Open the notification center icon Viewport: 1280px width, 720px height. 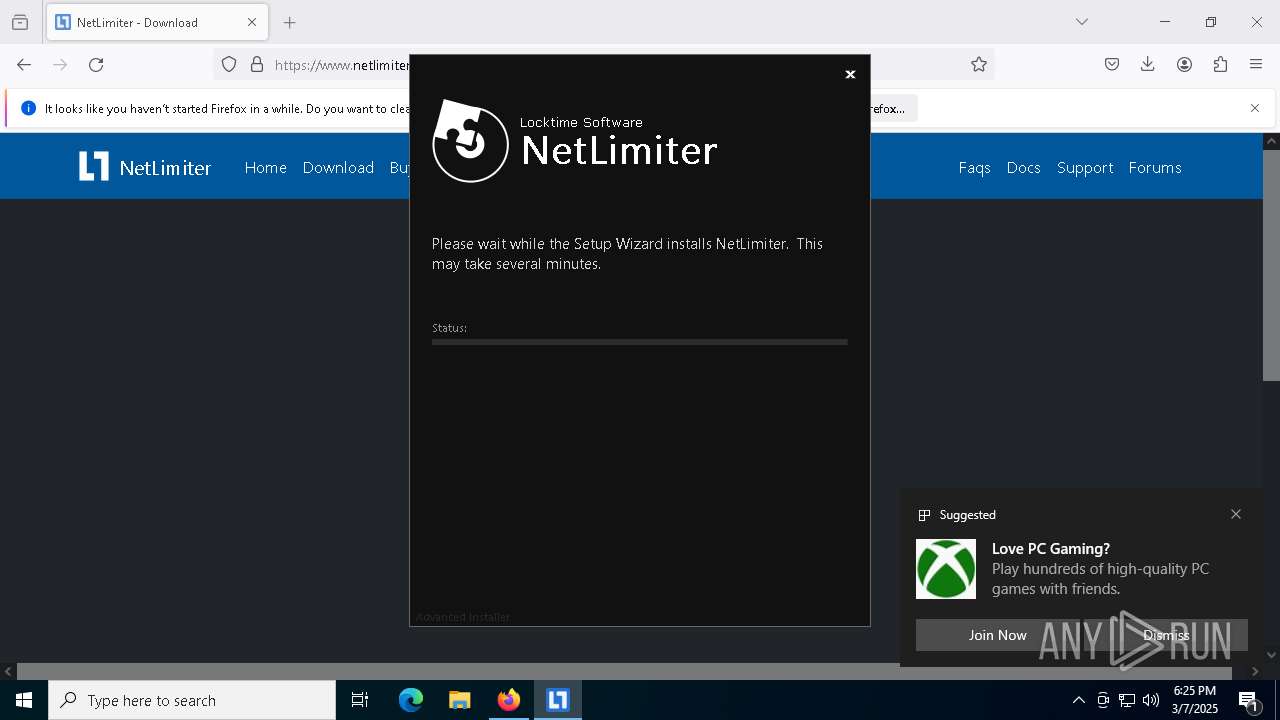coord(1249,700)
